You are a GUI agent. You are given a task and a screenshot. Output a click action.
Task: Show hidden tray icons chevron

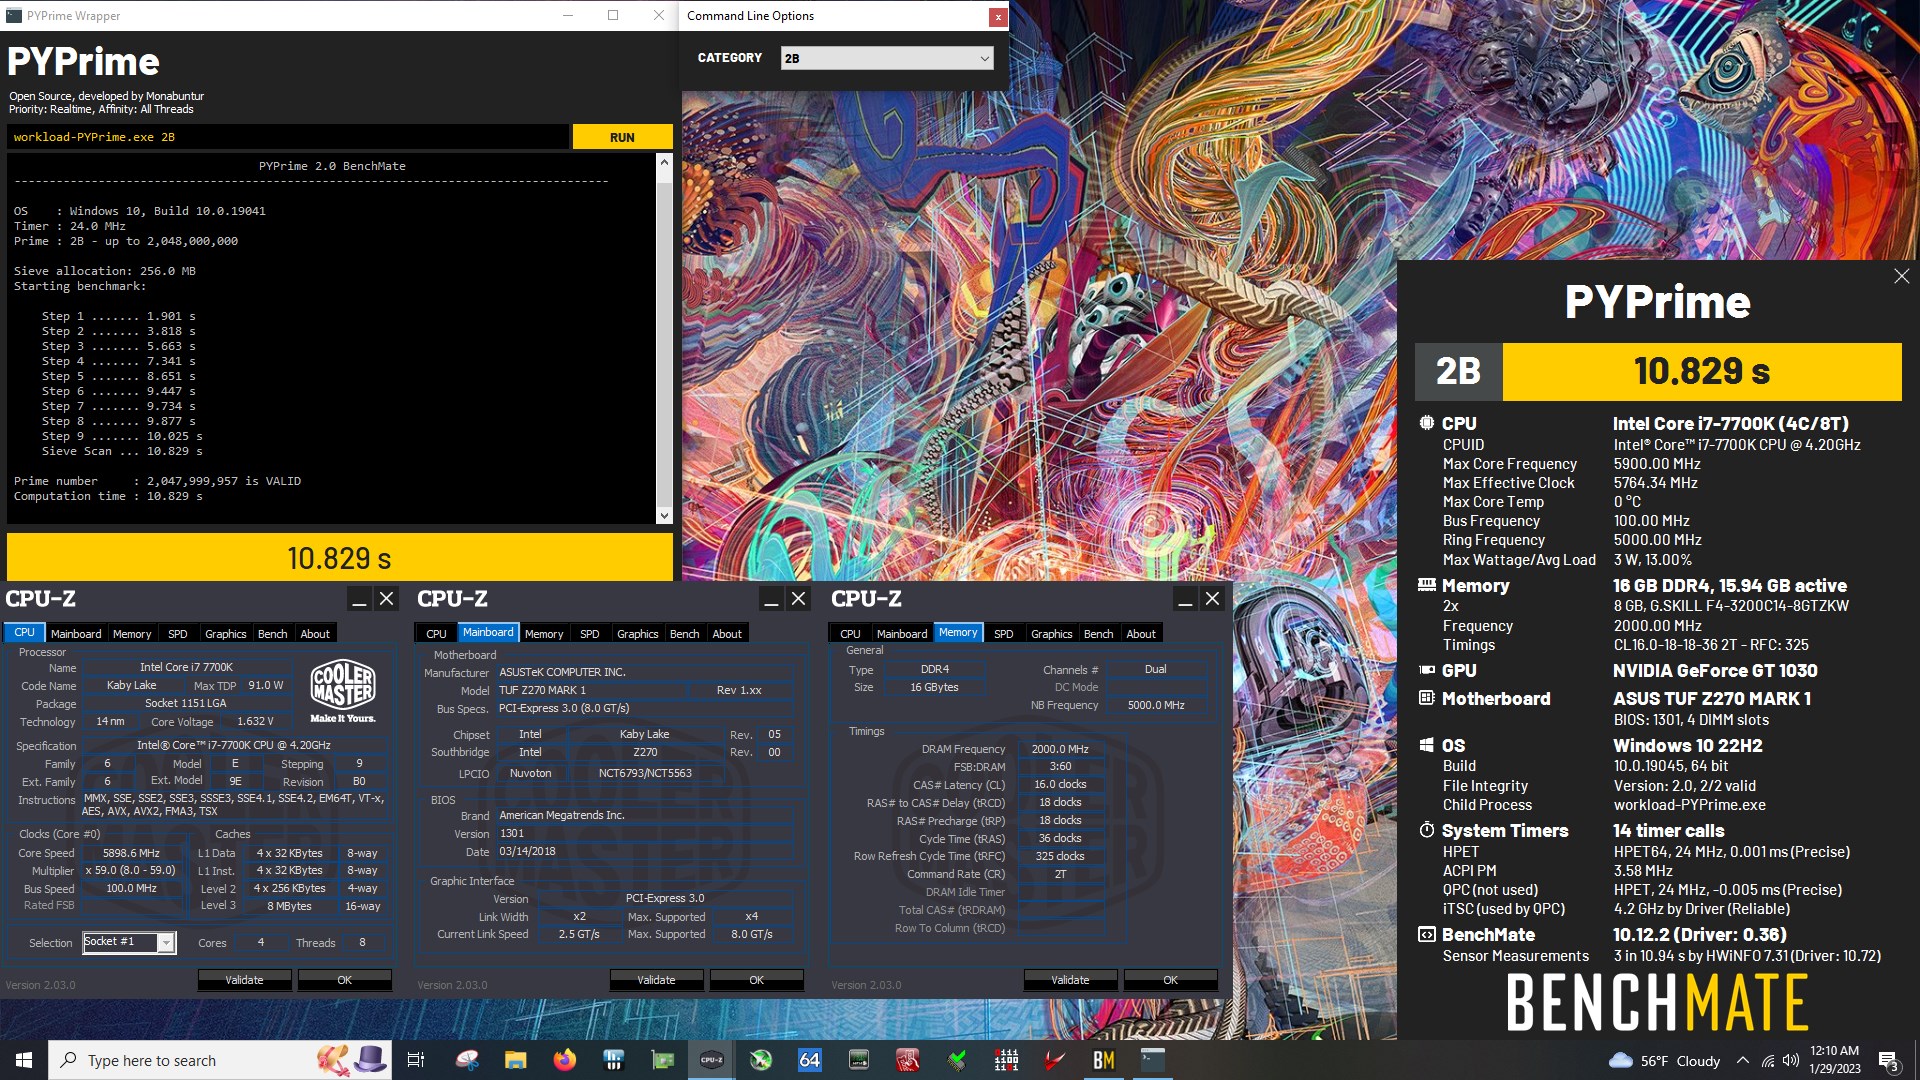click(1743, 1061)
